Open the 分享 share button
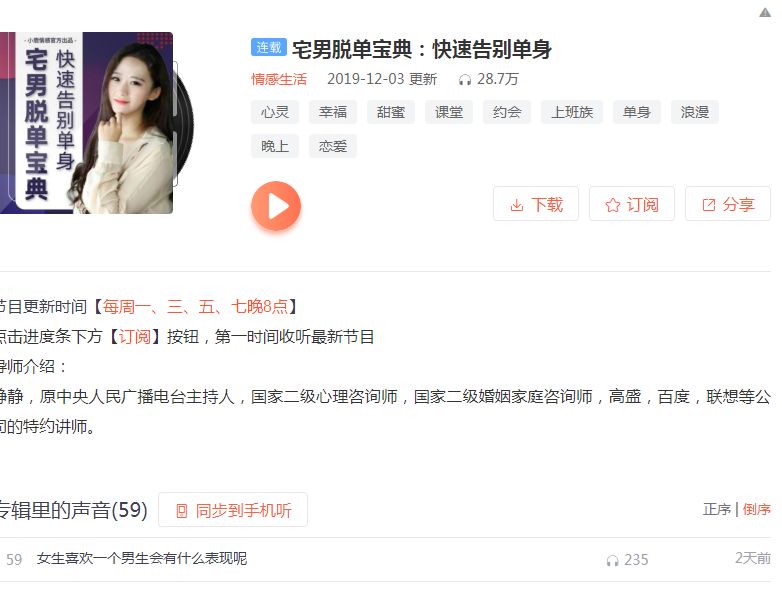 point(728,204)
